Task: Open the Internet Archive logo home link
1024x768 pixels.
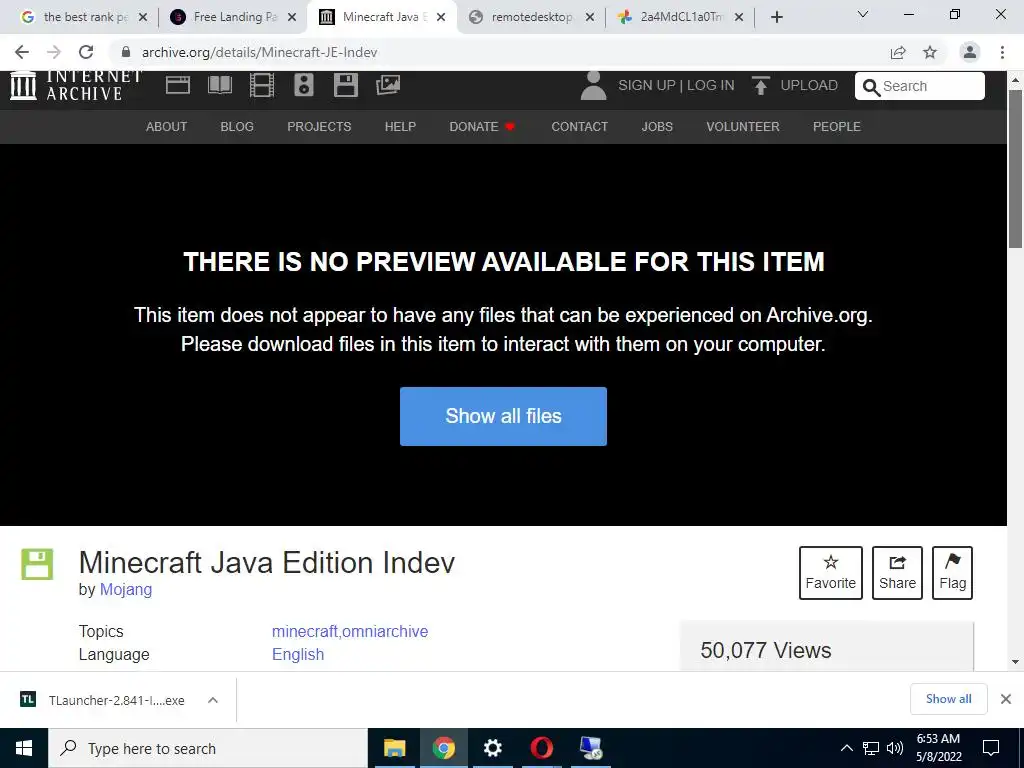Action: [x=76, y=86]
